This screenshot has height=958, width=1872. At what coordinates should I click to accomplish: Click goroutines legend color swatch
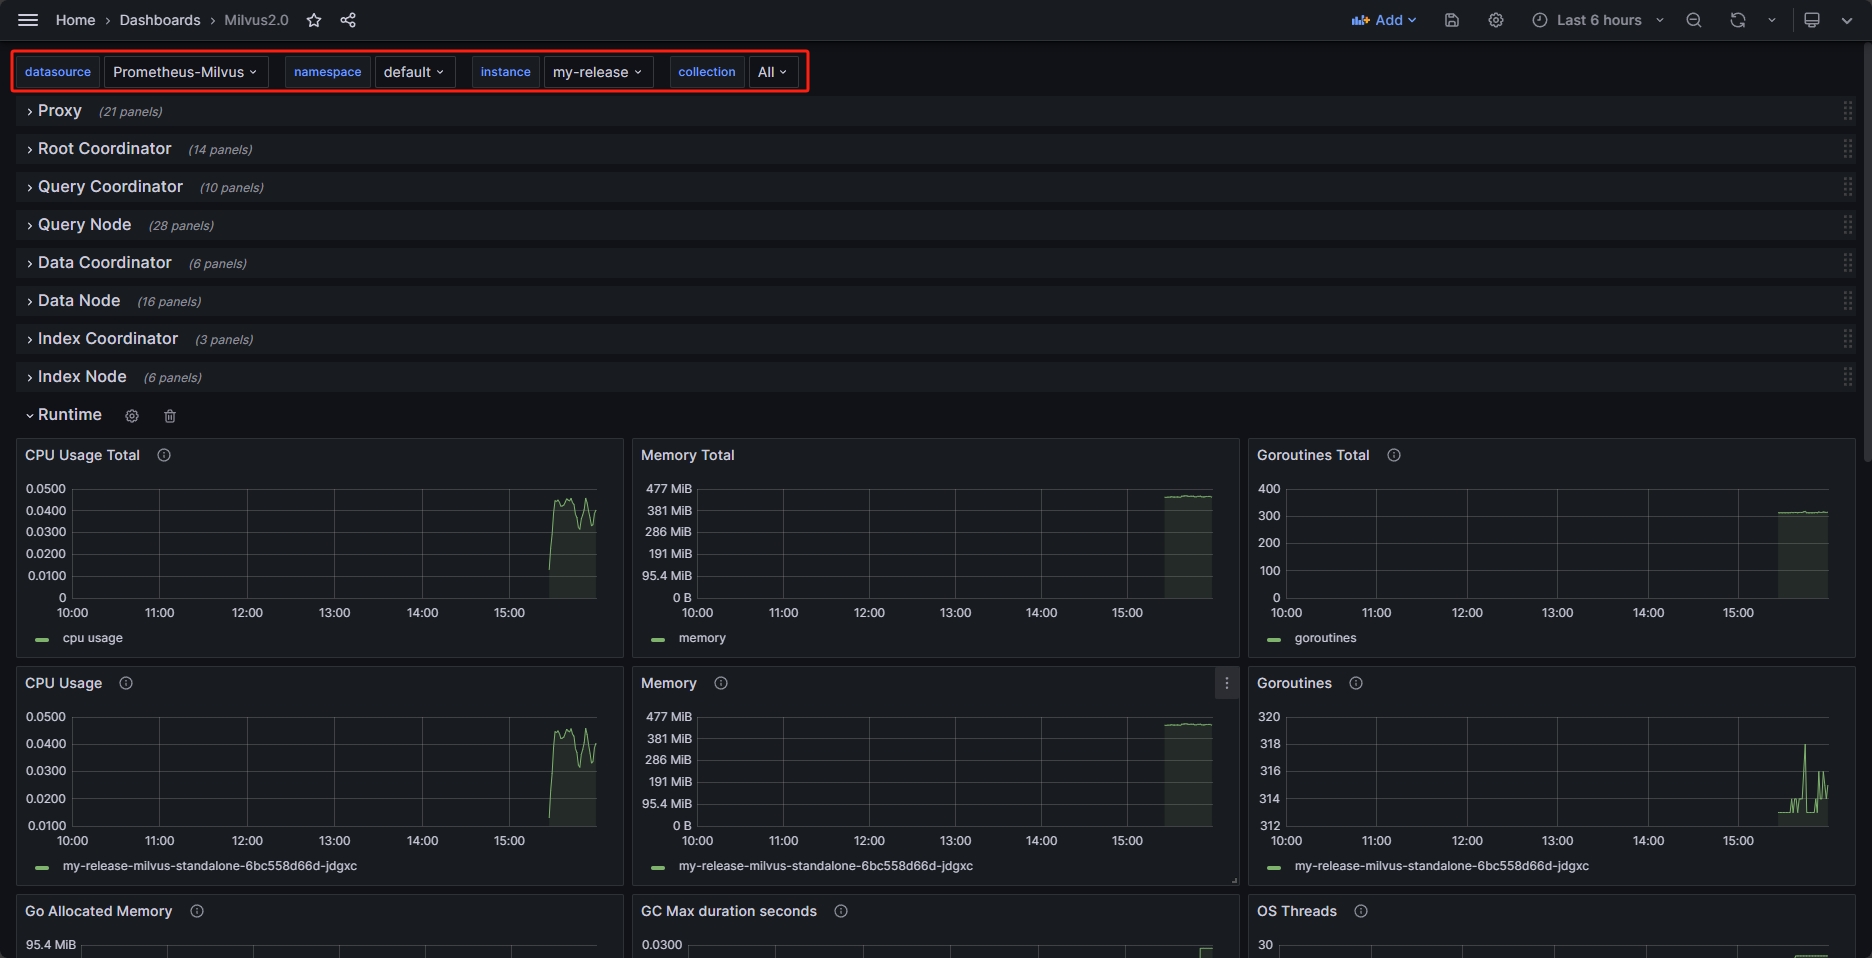pyautogui.click(x=1274, y=639)
